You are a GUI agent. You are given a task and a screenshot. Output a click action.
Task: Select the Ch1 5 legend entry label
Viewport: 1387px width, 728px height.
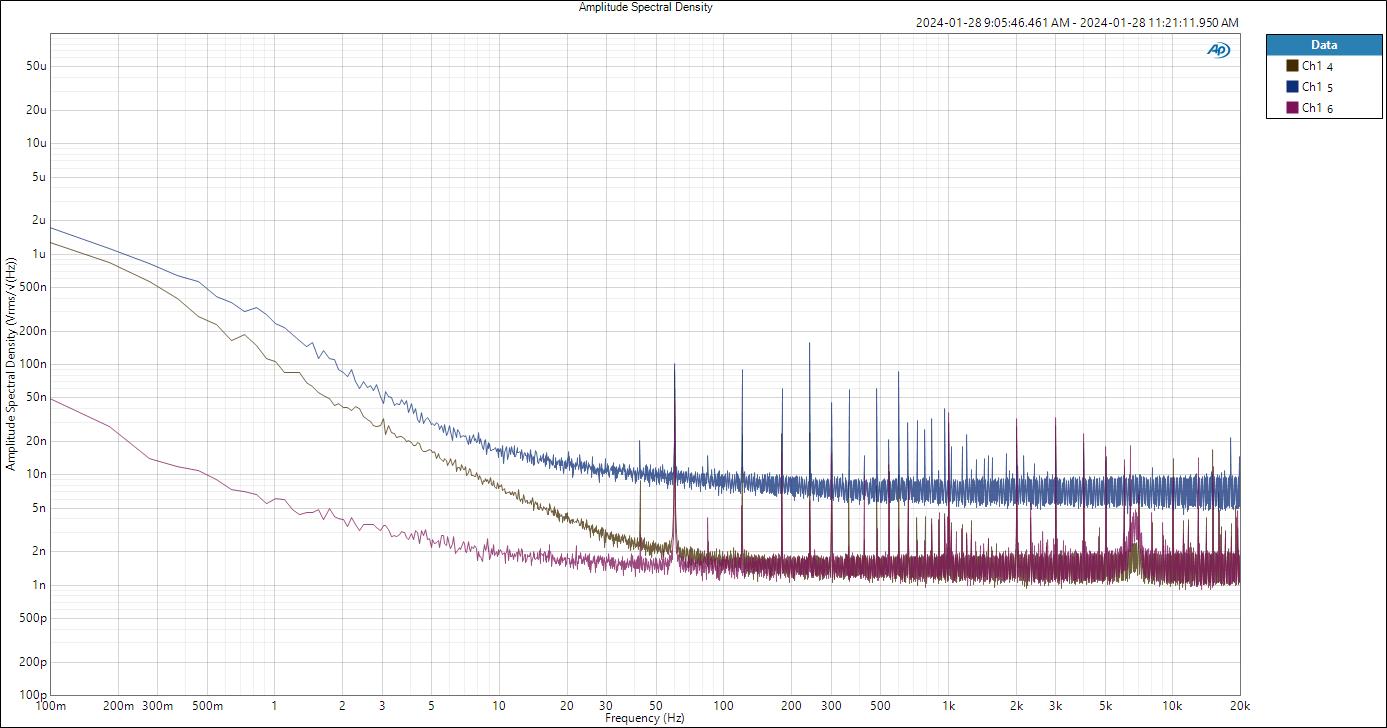click(x=1317, y=87)
